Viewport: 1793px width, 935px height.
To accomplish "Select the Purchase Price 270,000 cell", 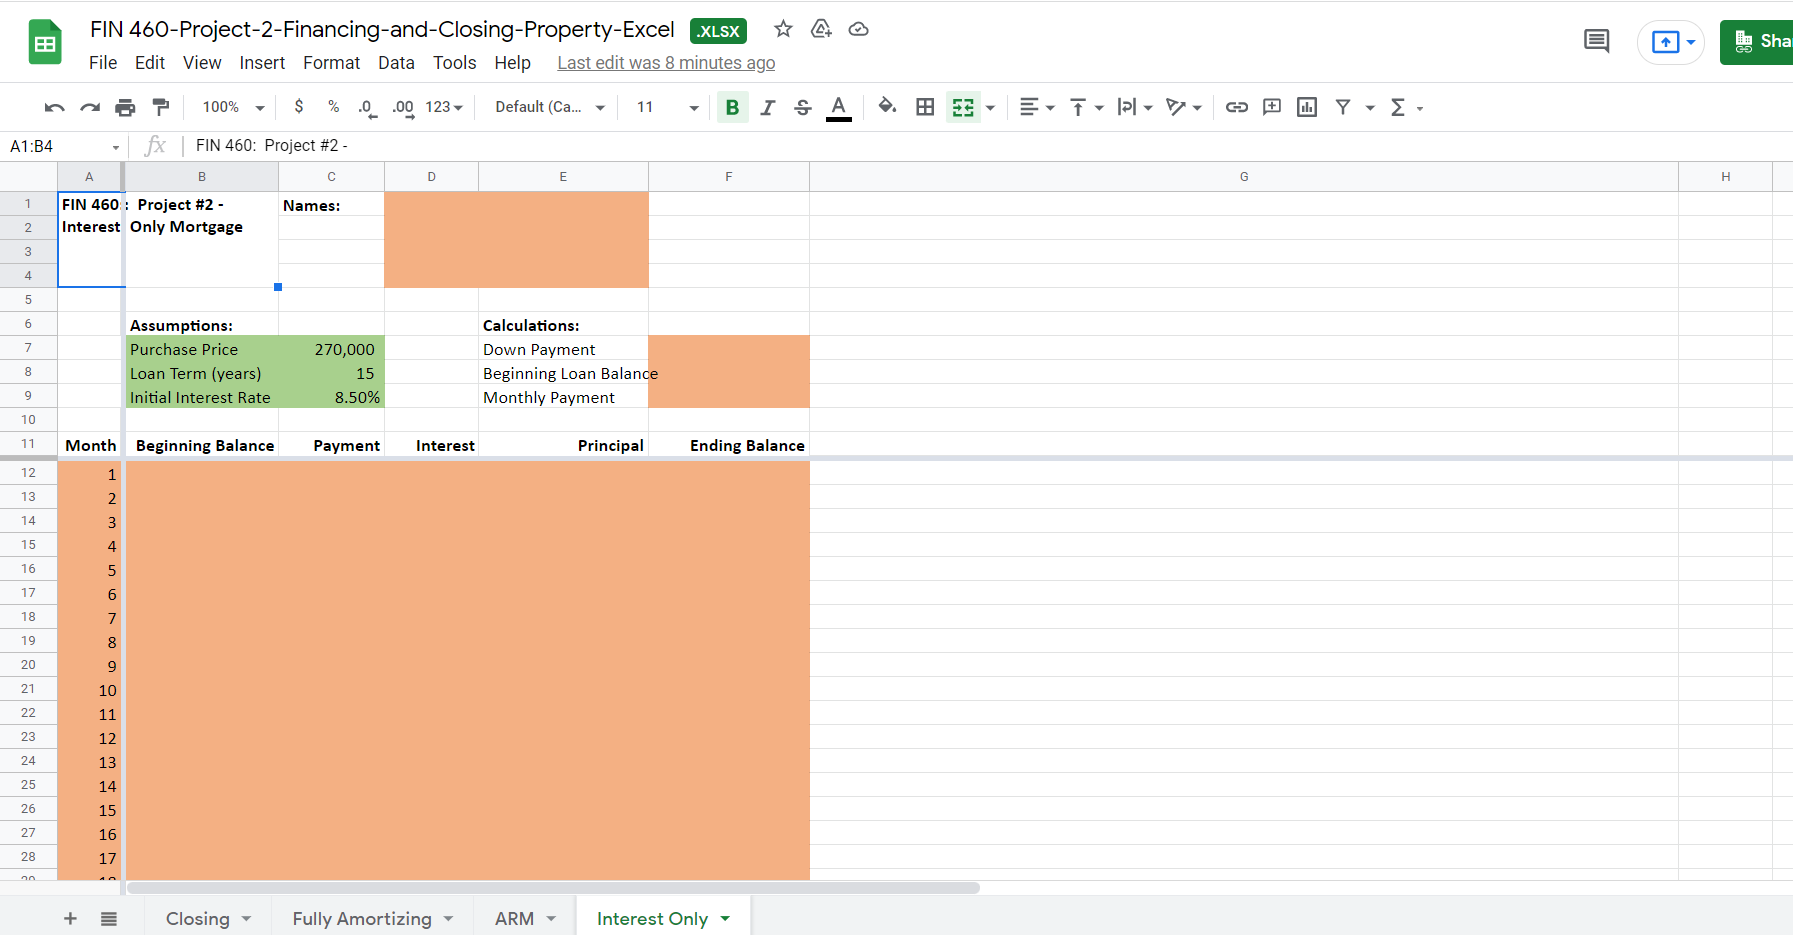I will 332,349.
